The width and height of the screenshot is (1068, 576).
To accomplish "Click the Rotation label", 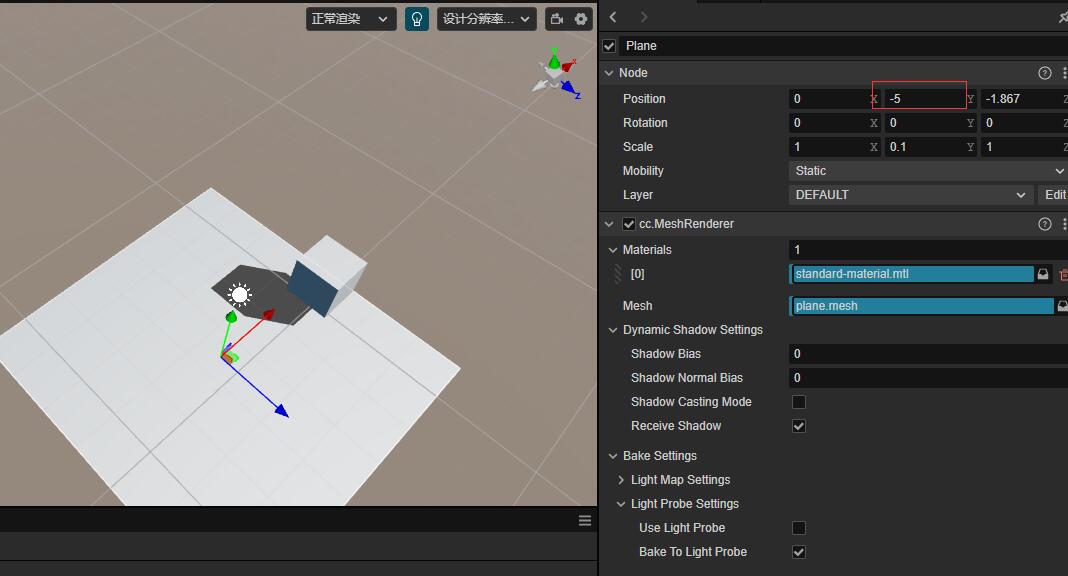I will point(645,123).
